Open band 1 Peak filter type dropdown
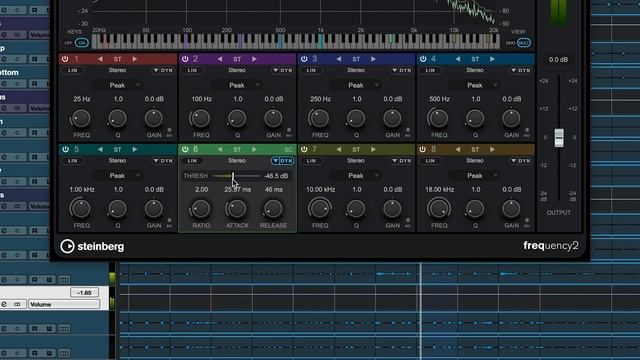Viewport: 640px width, 360px height. (117, 85)
